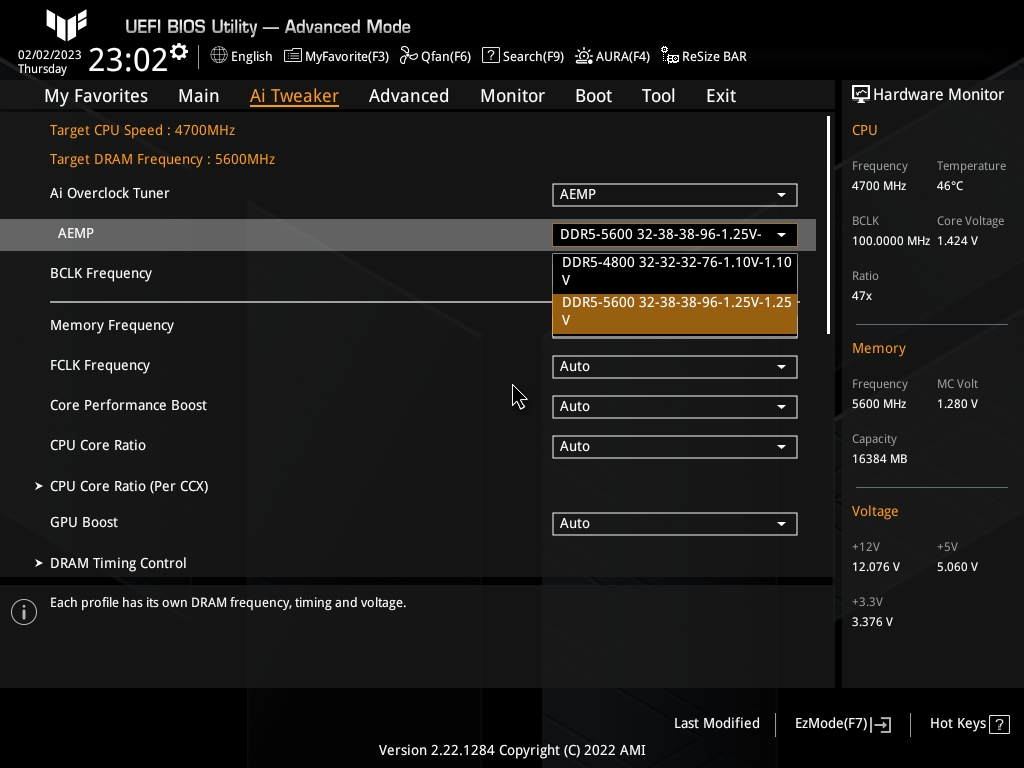The width and height of the screenshot is (1024, 768).
Task: Switch to My Favorites tab
Action: 96,96
